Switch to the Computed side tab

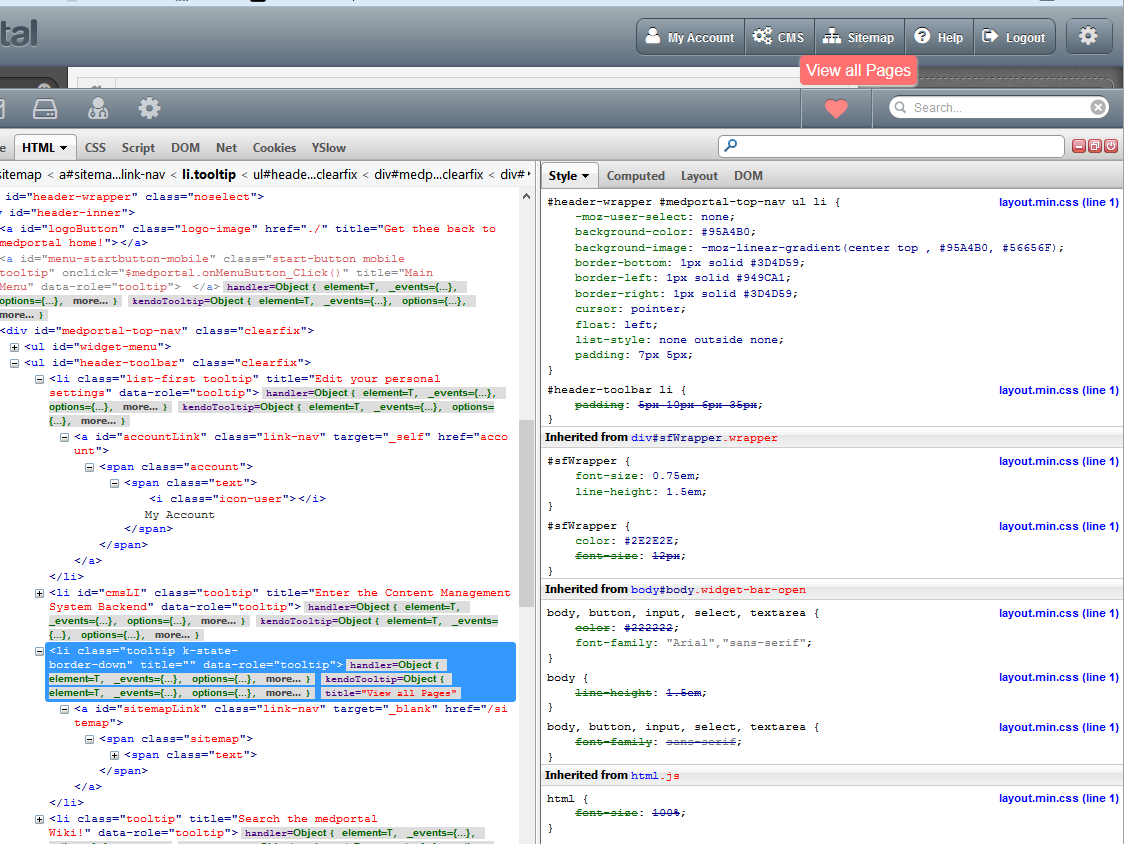coord(635,176)
